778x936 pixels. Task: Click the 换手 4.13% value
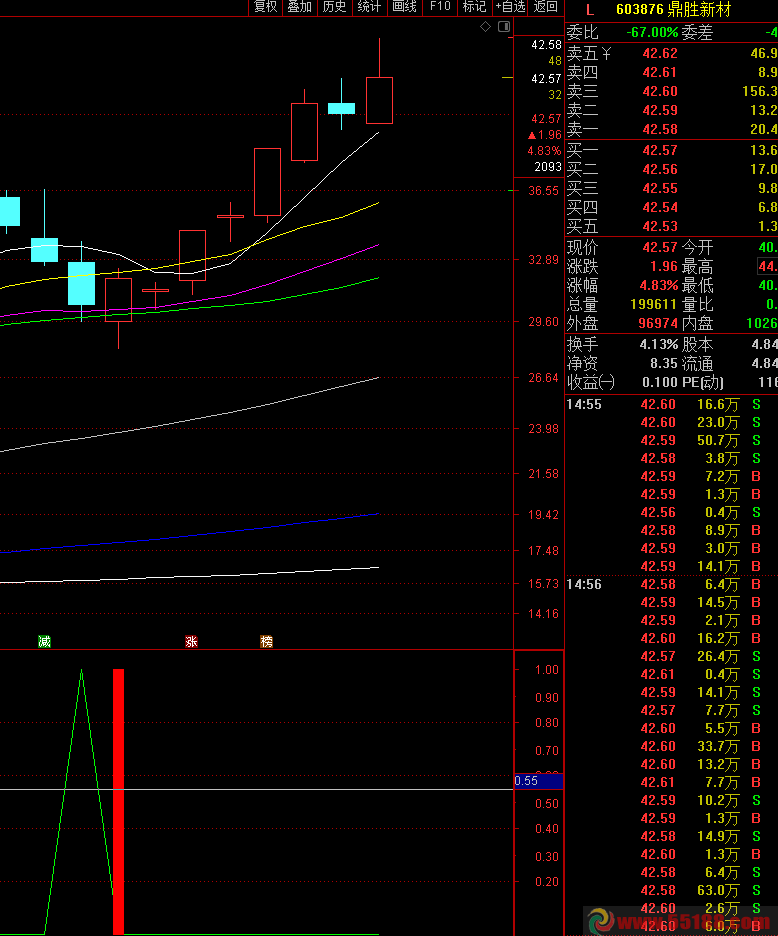(659, 345)
